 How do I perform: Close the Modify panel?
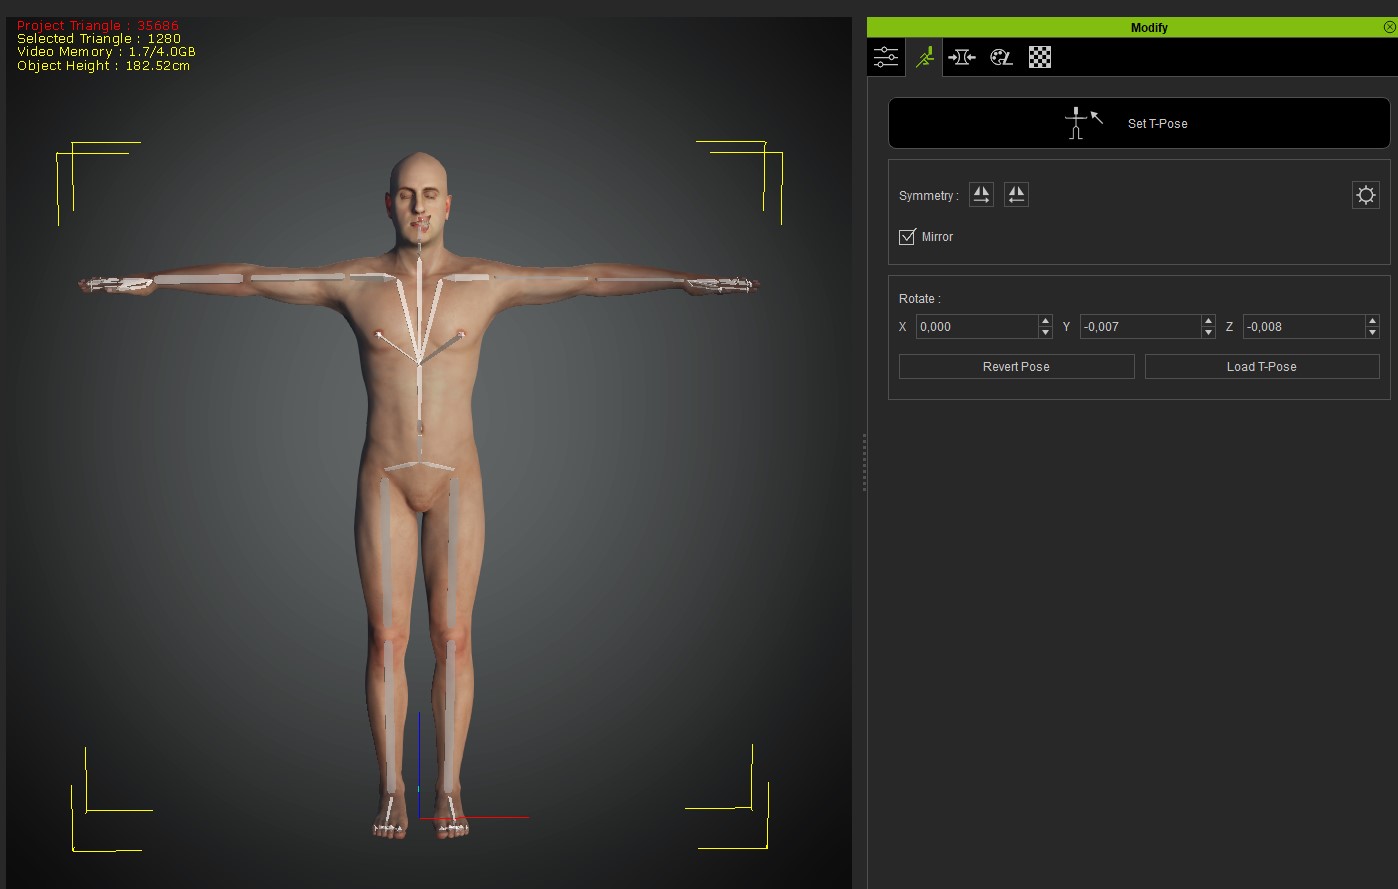tap(1389, 28)
